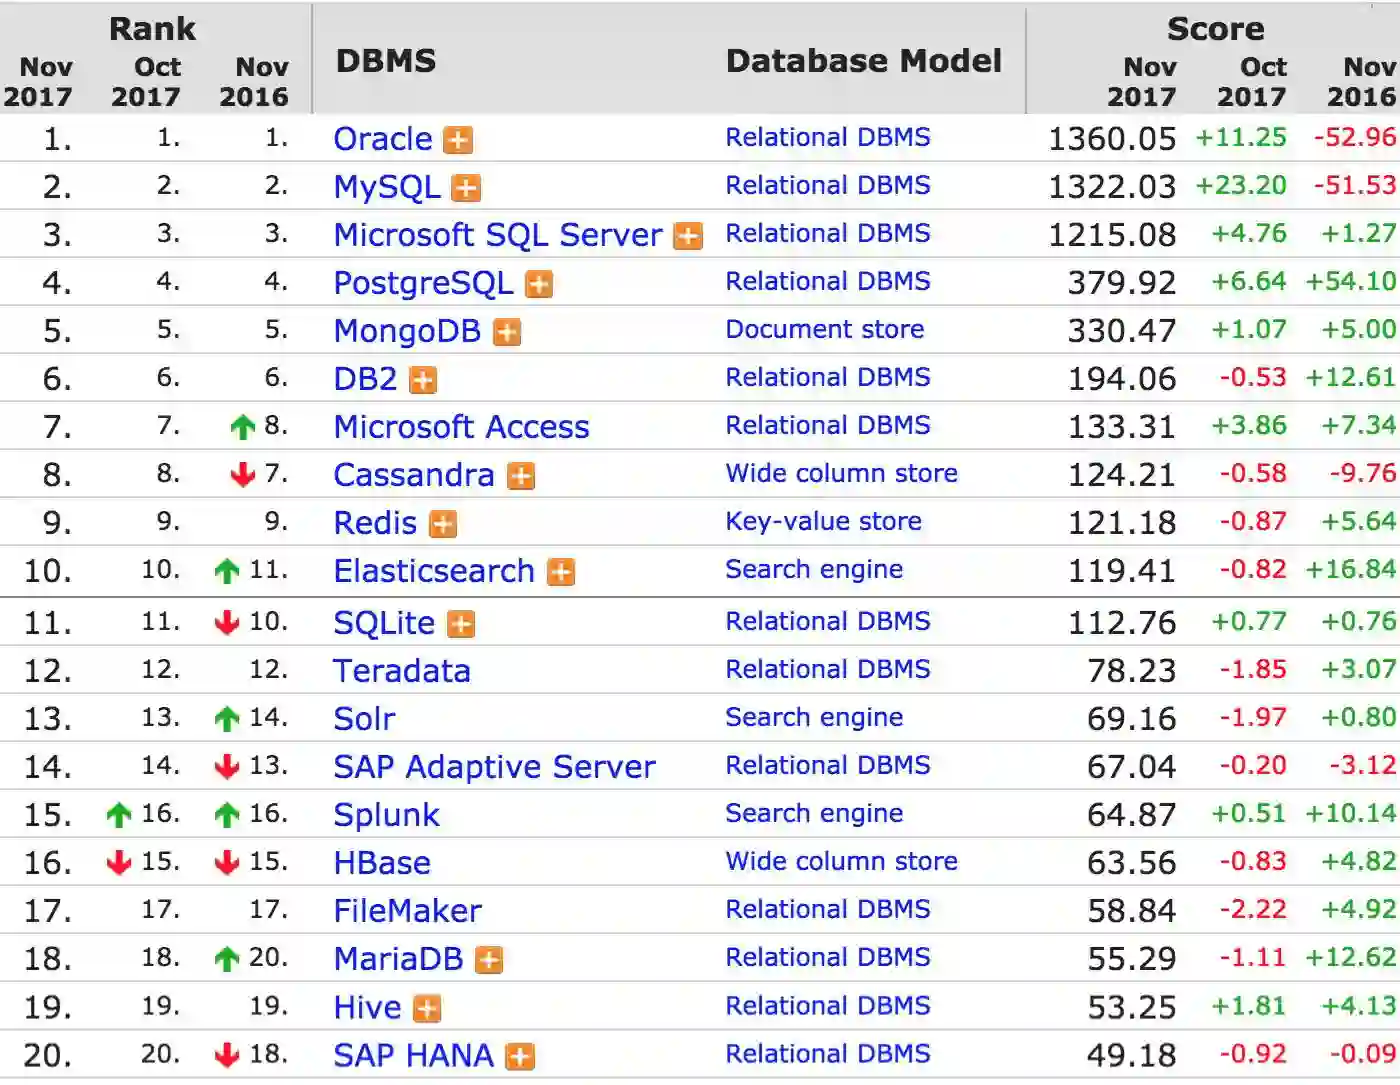Screen dimensions: 1400x1085
Task: Click the orange plus next to MariaDB
Action: tap(488, 960)
